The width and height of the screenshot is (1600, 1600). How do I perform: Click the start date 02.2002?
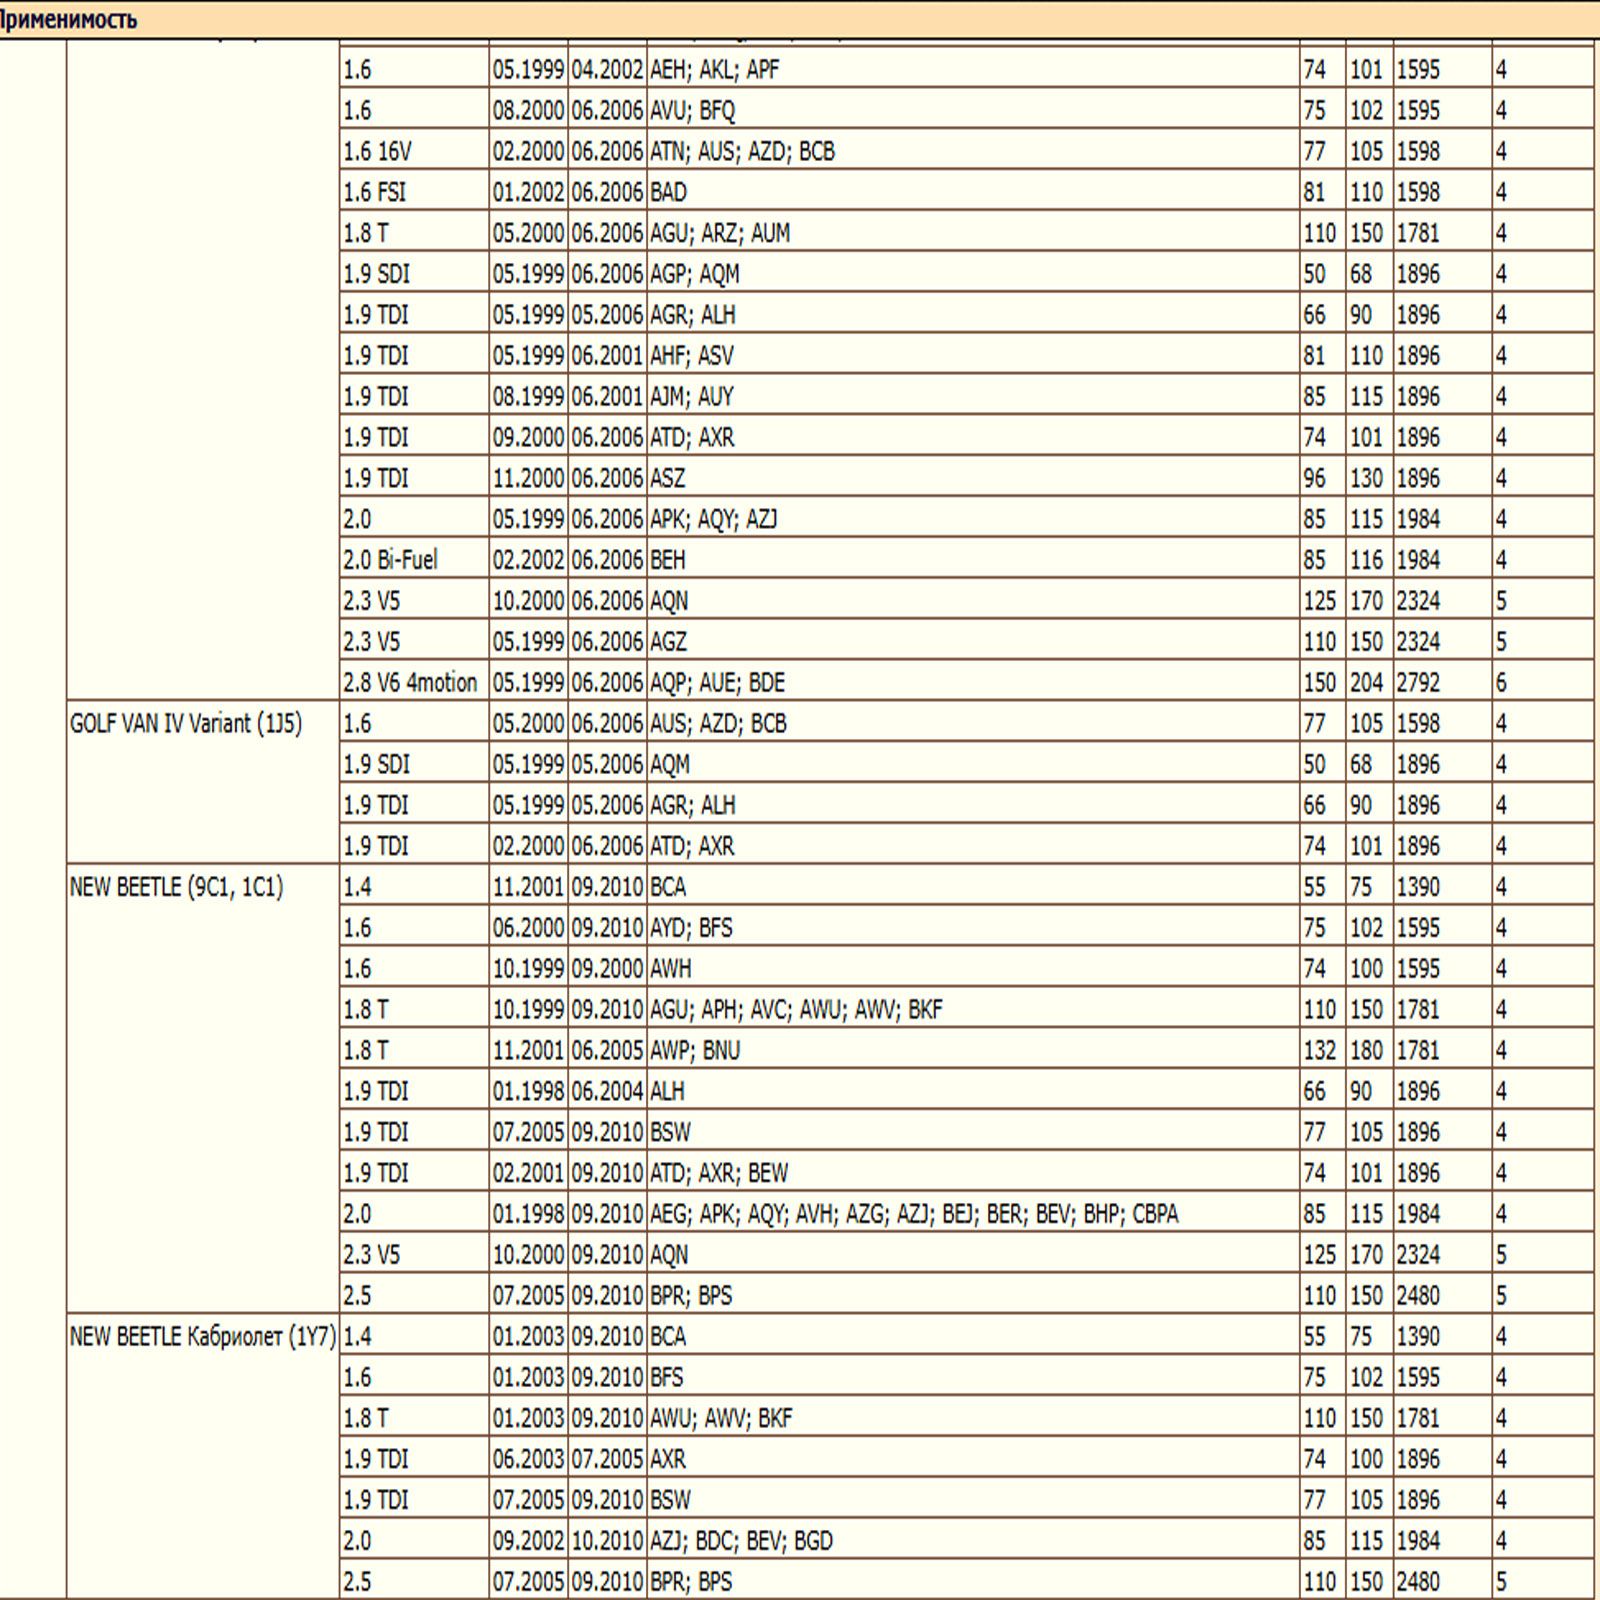(x=528, y=560)
